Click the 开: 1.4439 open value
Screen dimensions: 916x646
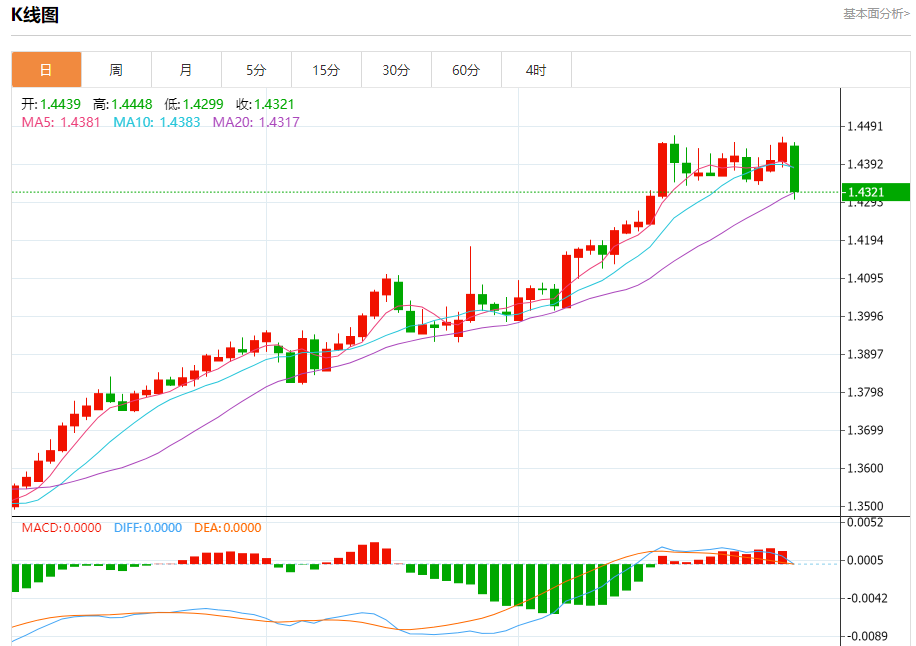51,104
